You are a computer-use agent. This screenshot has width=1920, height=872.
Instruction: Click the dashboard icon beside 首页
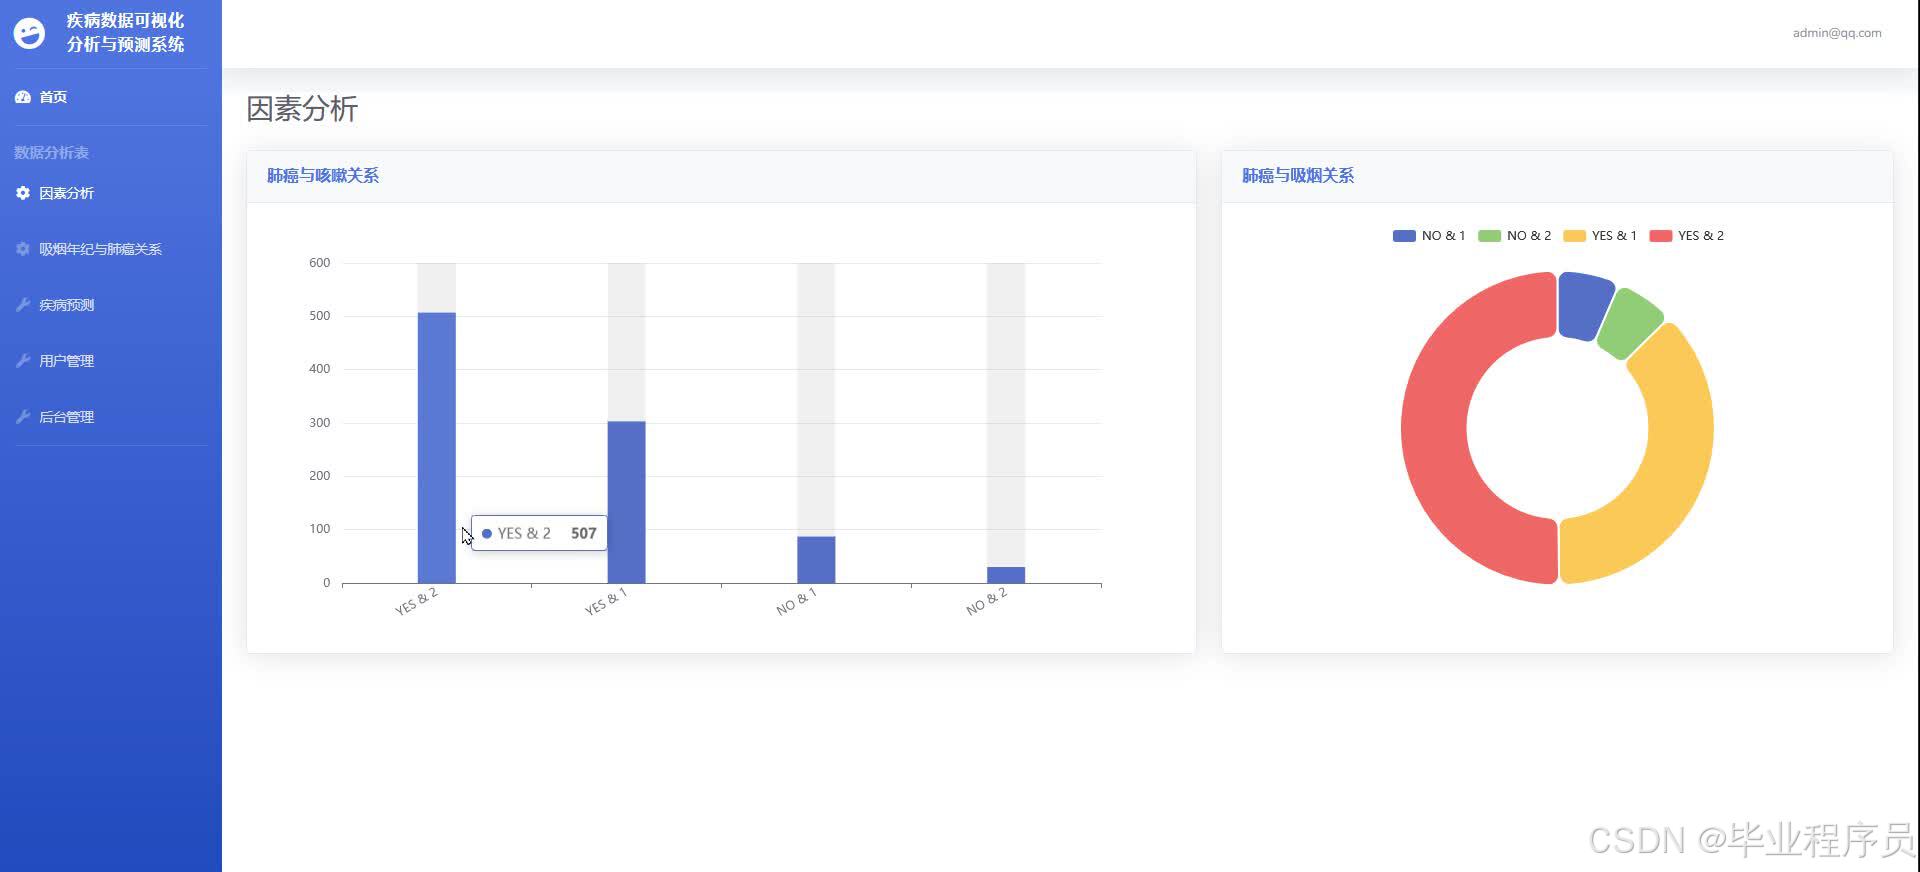click(23, 97)
